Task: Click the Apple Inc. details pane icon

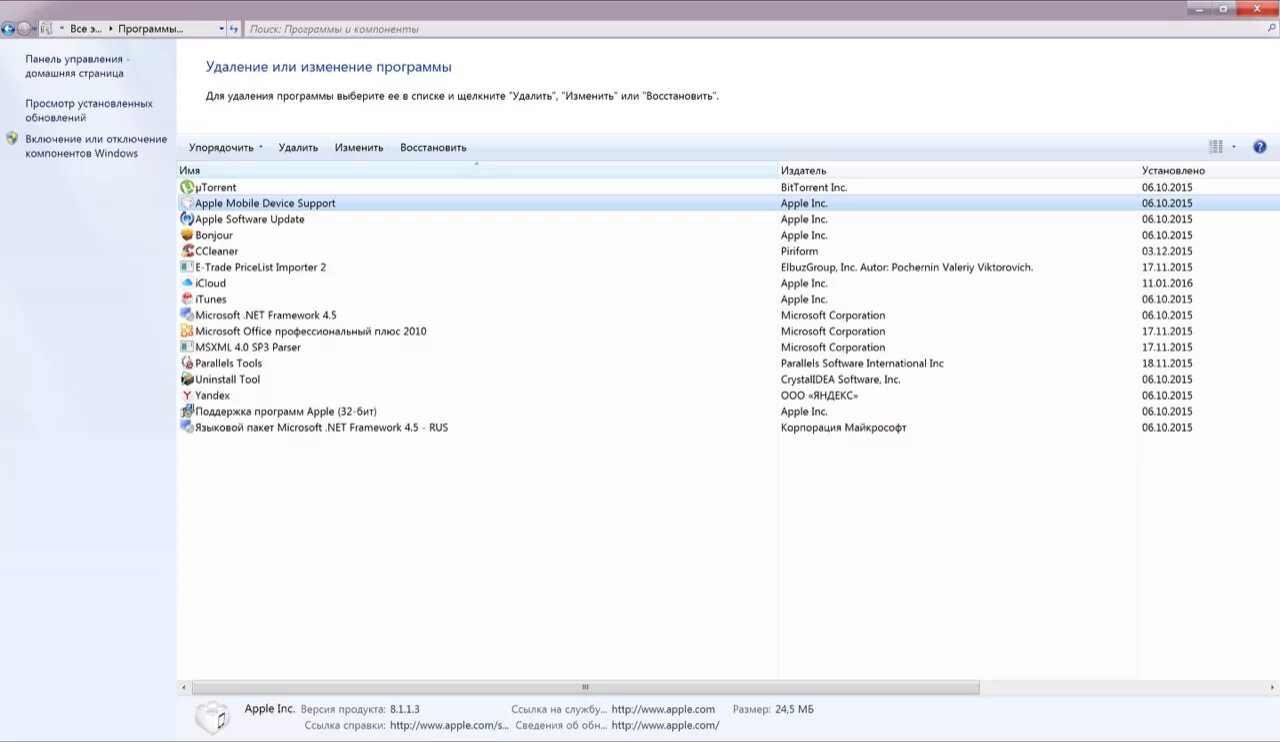Action: pyautogui.click(x=211, y=718)
